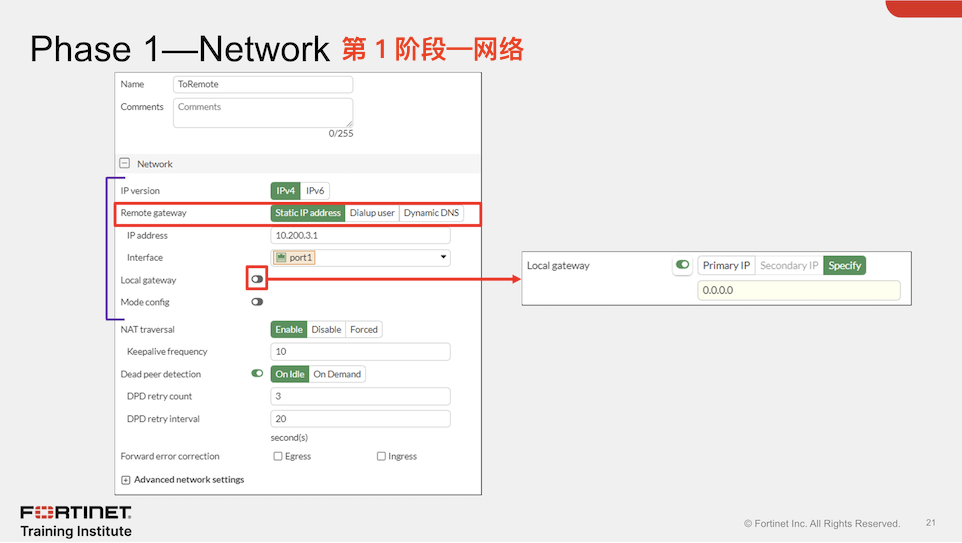Toggle the Mode config switch

(256, 302)
